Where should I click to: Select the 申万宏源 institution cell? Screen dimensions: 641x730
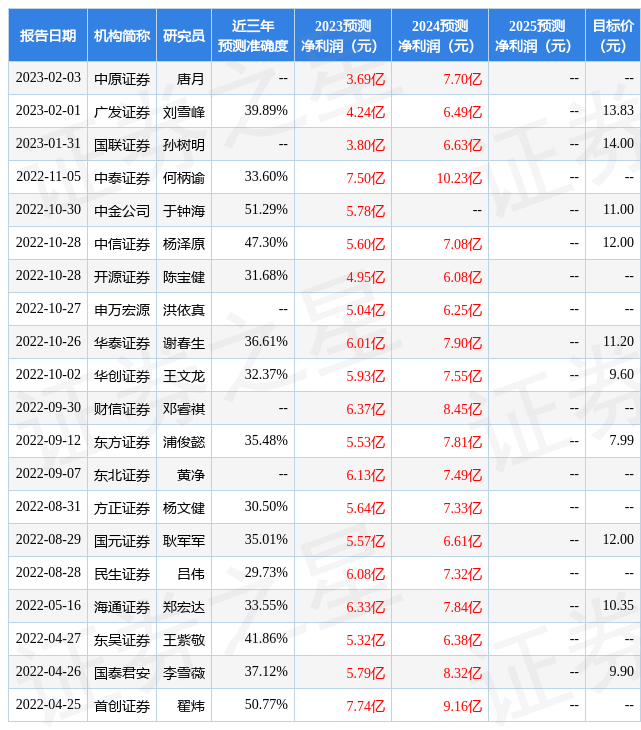pos(122,310)
